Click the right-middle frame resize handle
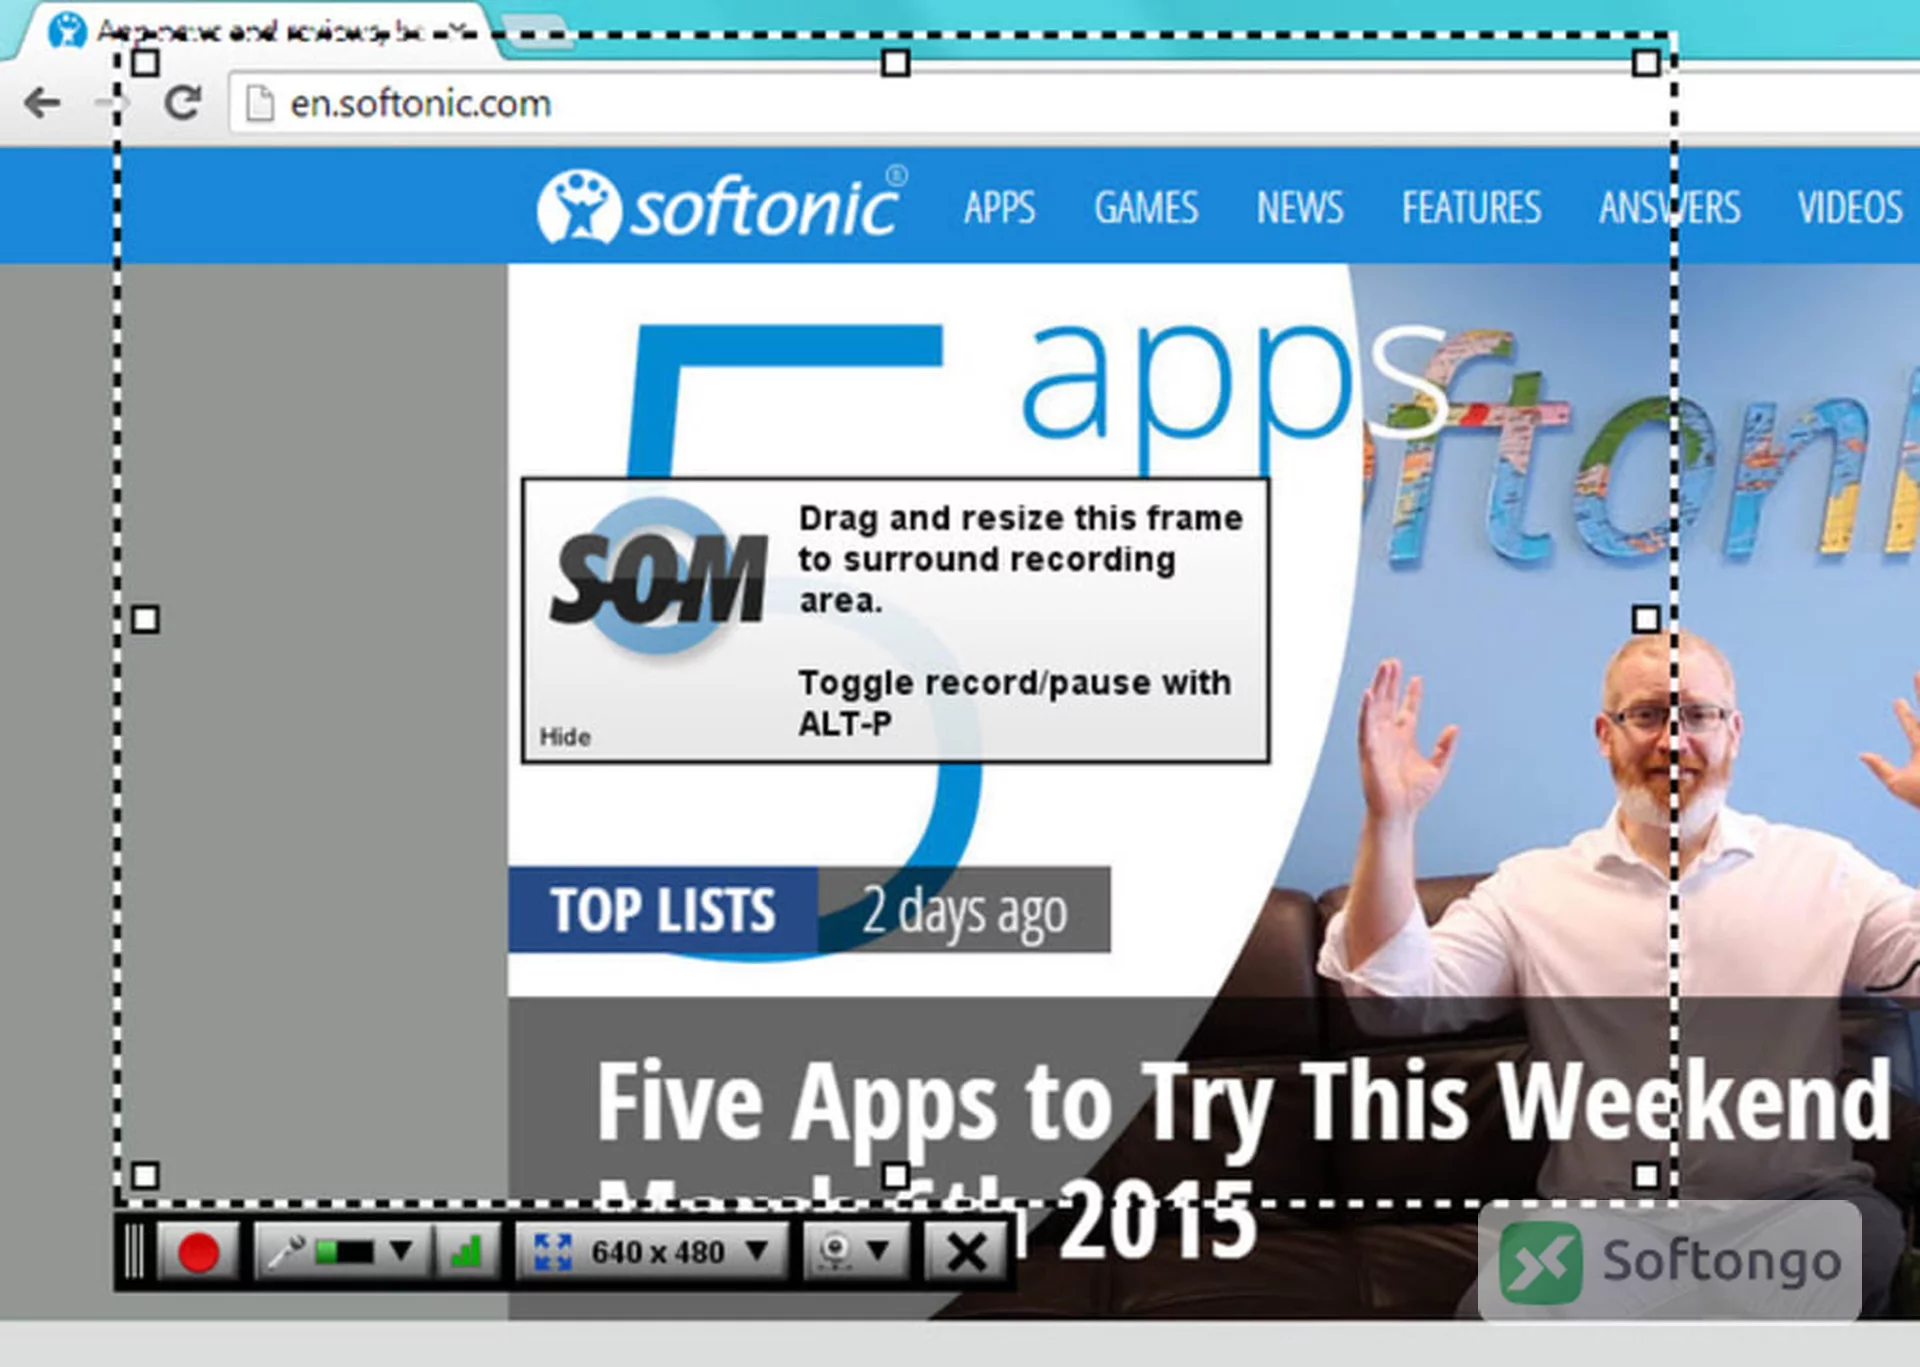Image resolution: width=1920 pixels, height=1367 pixels. tap(1646, 619)
